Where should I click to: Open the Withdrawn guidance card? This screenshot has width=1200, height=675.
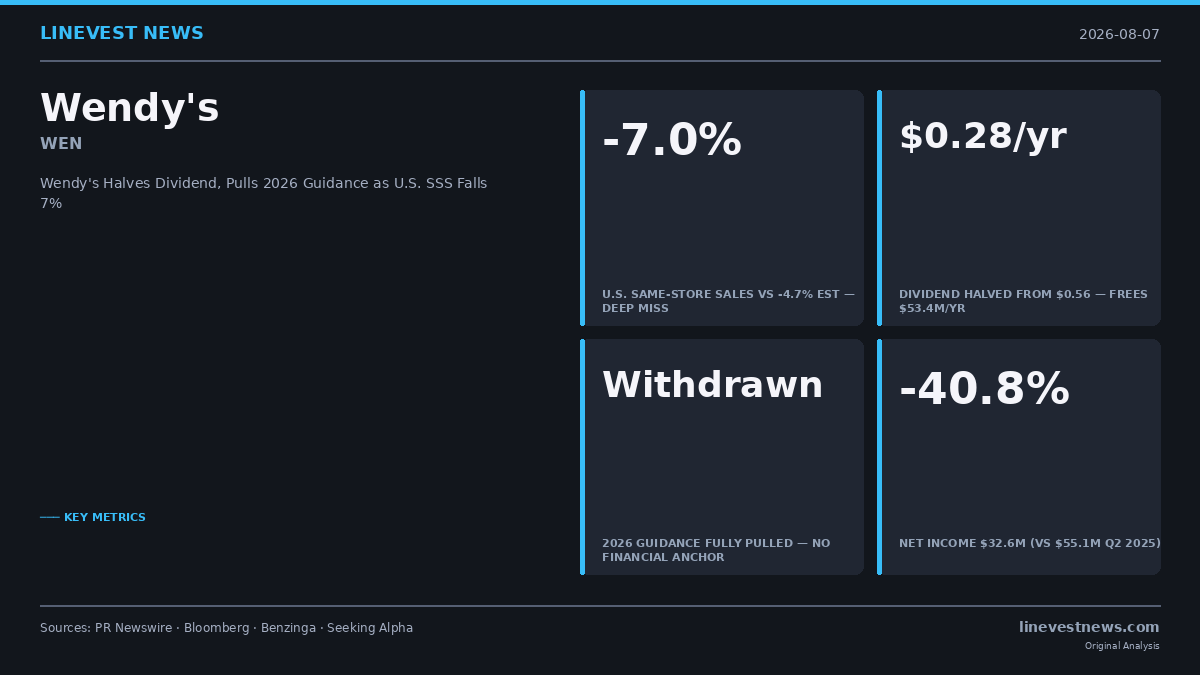point(722,457)
